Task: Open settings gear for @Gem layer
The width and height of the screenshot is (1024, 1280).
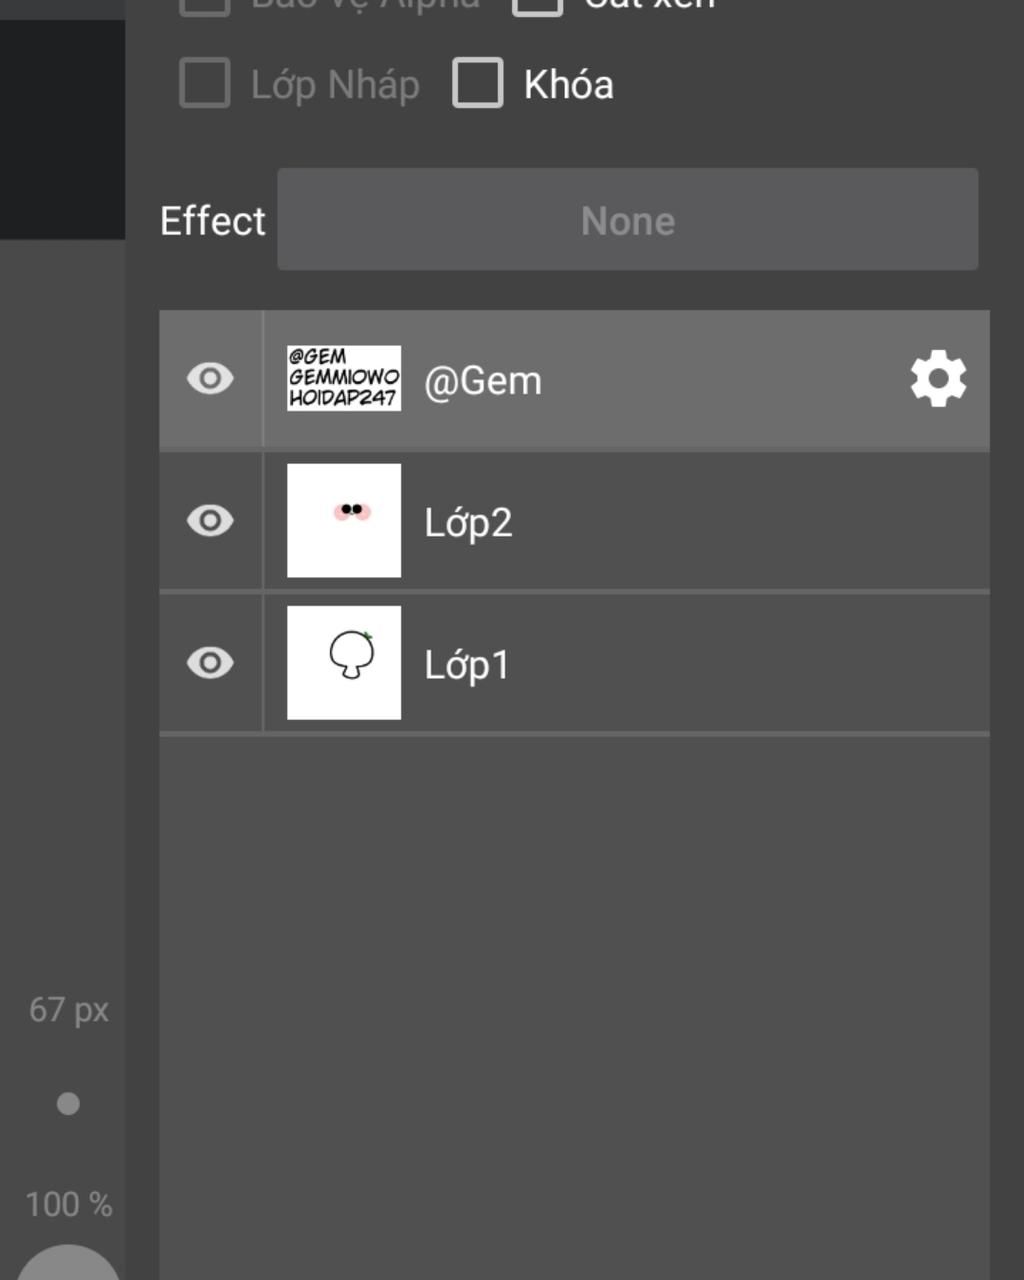Action: (x=938, y=379)
